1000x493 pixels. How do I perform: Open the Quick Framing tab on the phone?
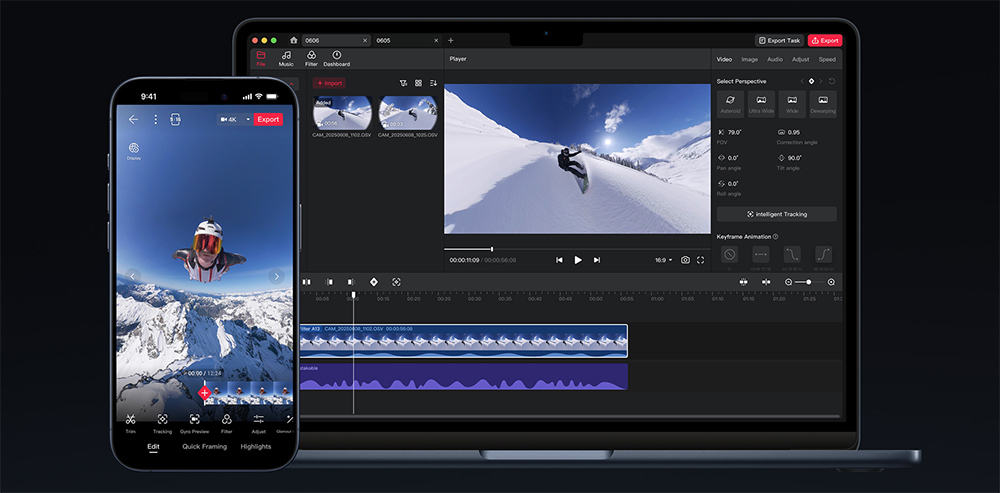point(204,447)
